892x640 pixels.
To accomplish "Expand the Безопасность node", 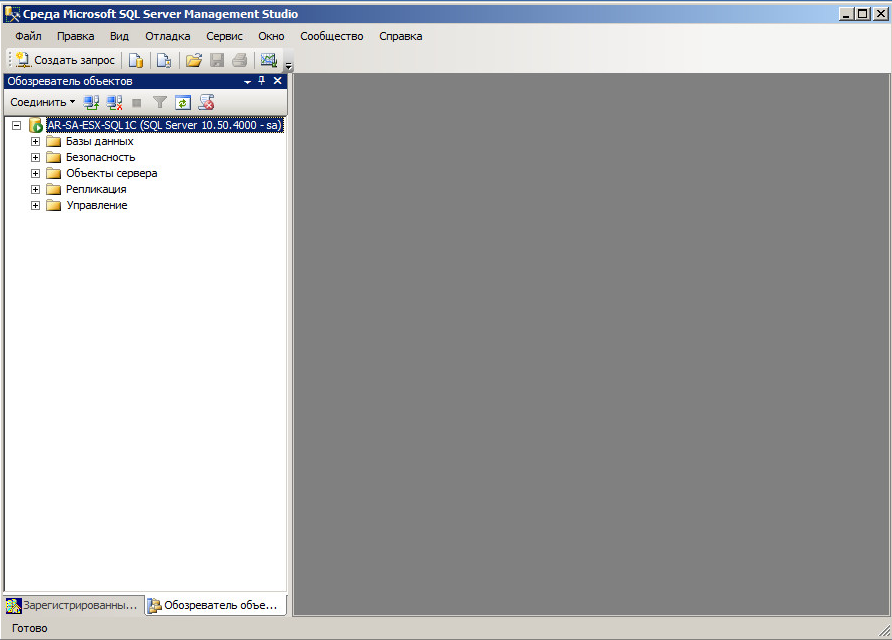I will (x=35, y=157).
